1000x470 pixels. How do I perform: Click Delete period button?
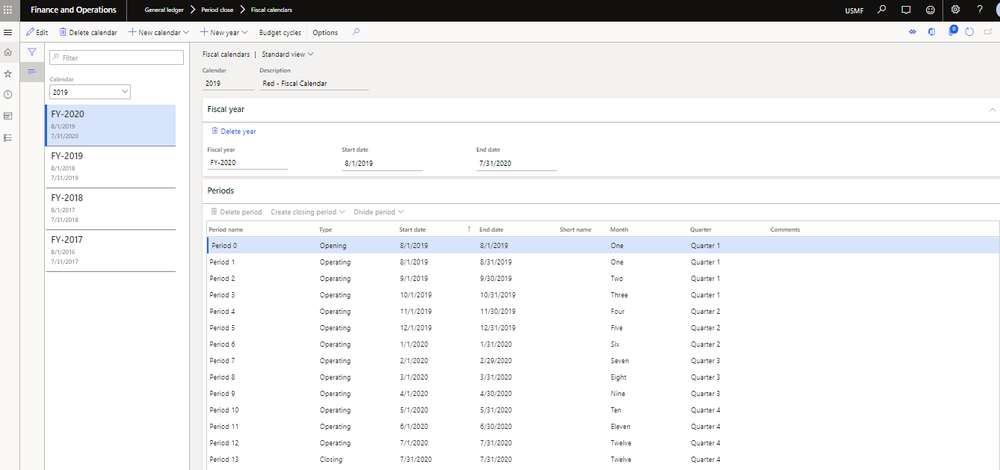point(236,212)
